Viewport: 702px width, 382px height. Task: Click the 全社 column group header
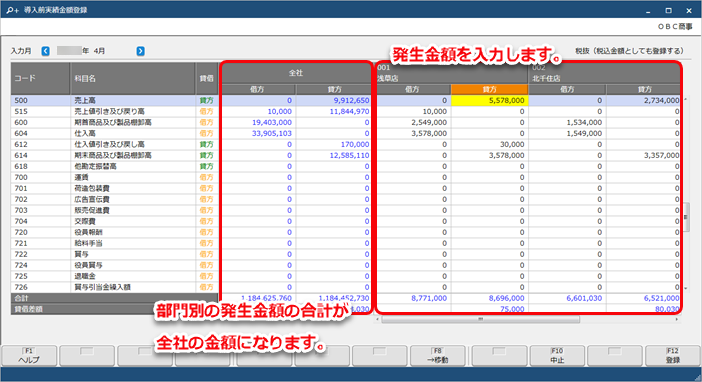tap(296, 73)
